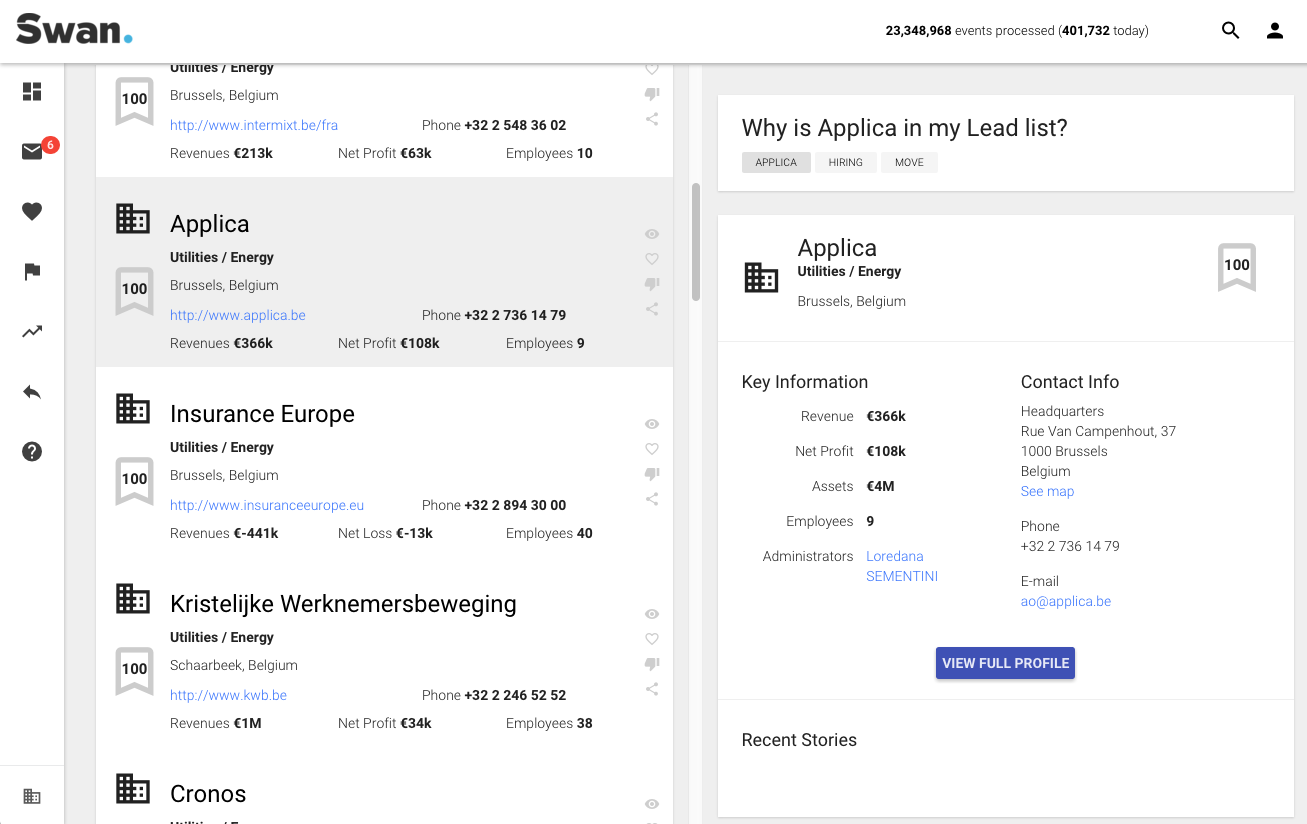
Task: Click the events processed counter in header
Action: 1017,31
